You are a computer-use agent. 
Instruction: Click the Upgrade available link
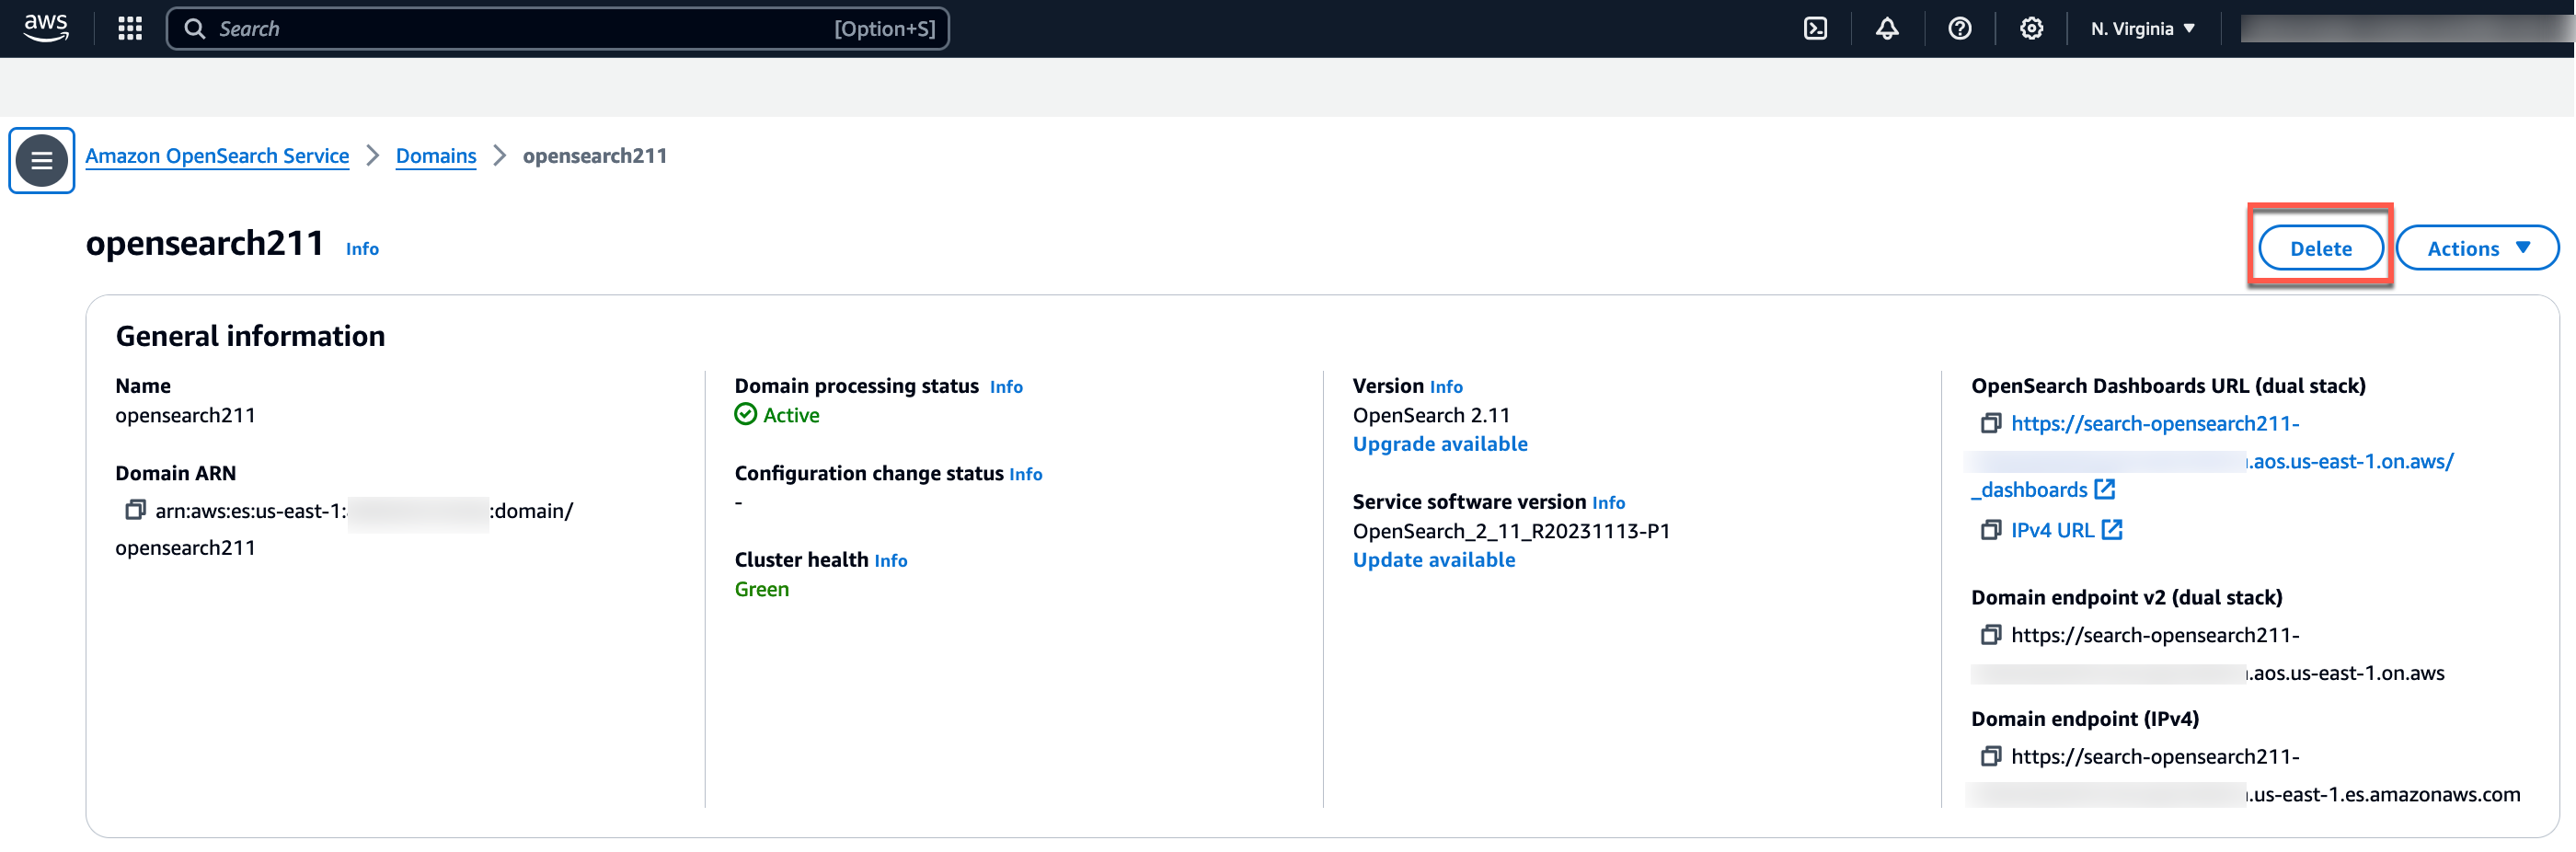(x=1440, y=444)
